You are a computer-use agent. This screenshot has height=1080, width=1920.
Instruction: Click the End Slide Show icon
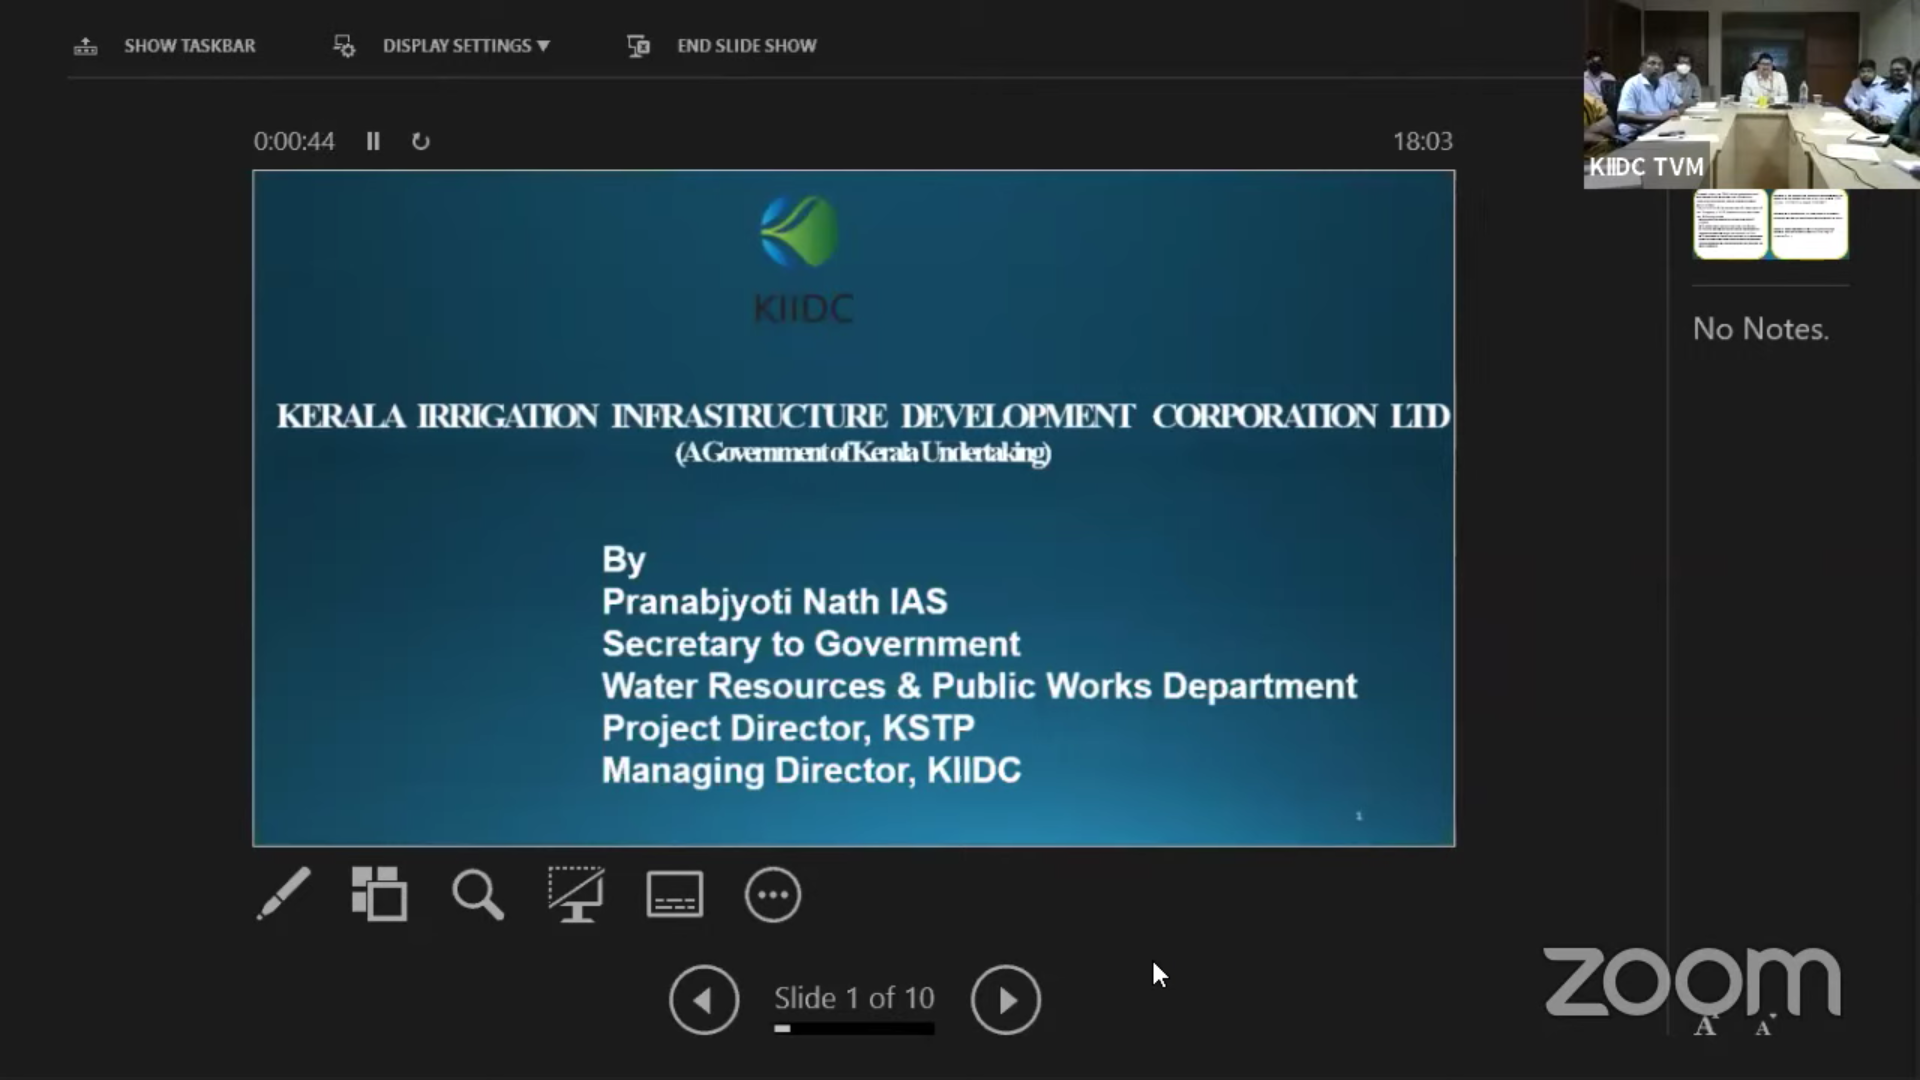638,46
